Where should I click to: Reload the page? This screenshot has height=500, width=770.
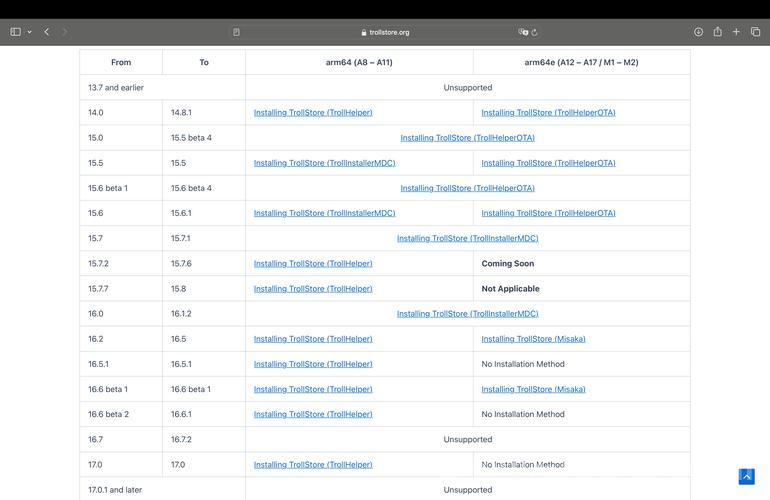[534, 32]
